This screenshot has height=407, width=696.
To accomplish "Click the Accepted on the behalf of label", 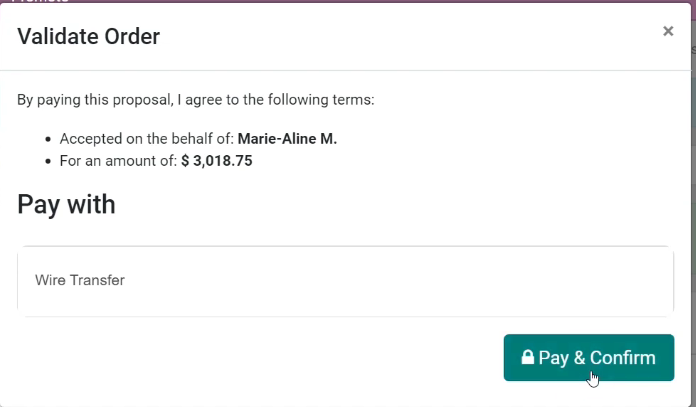I will [146, 139].
